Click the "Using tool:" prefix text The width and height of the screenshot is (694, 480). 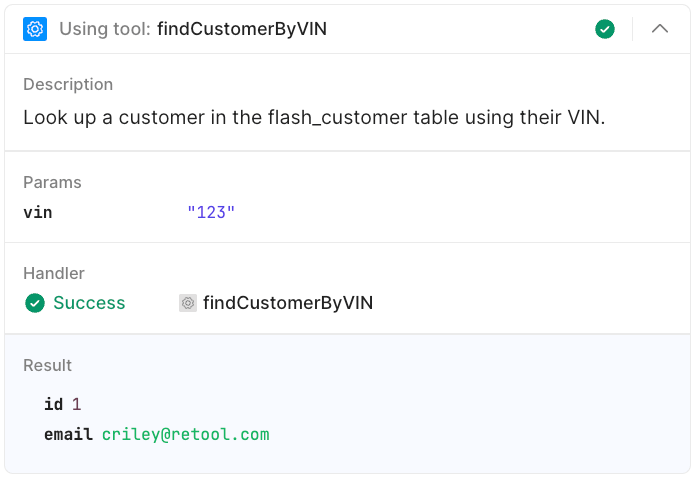click(105, 29)
